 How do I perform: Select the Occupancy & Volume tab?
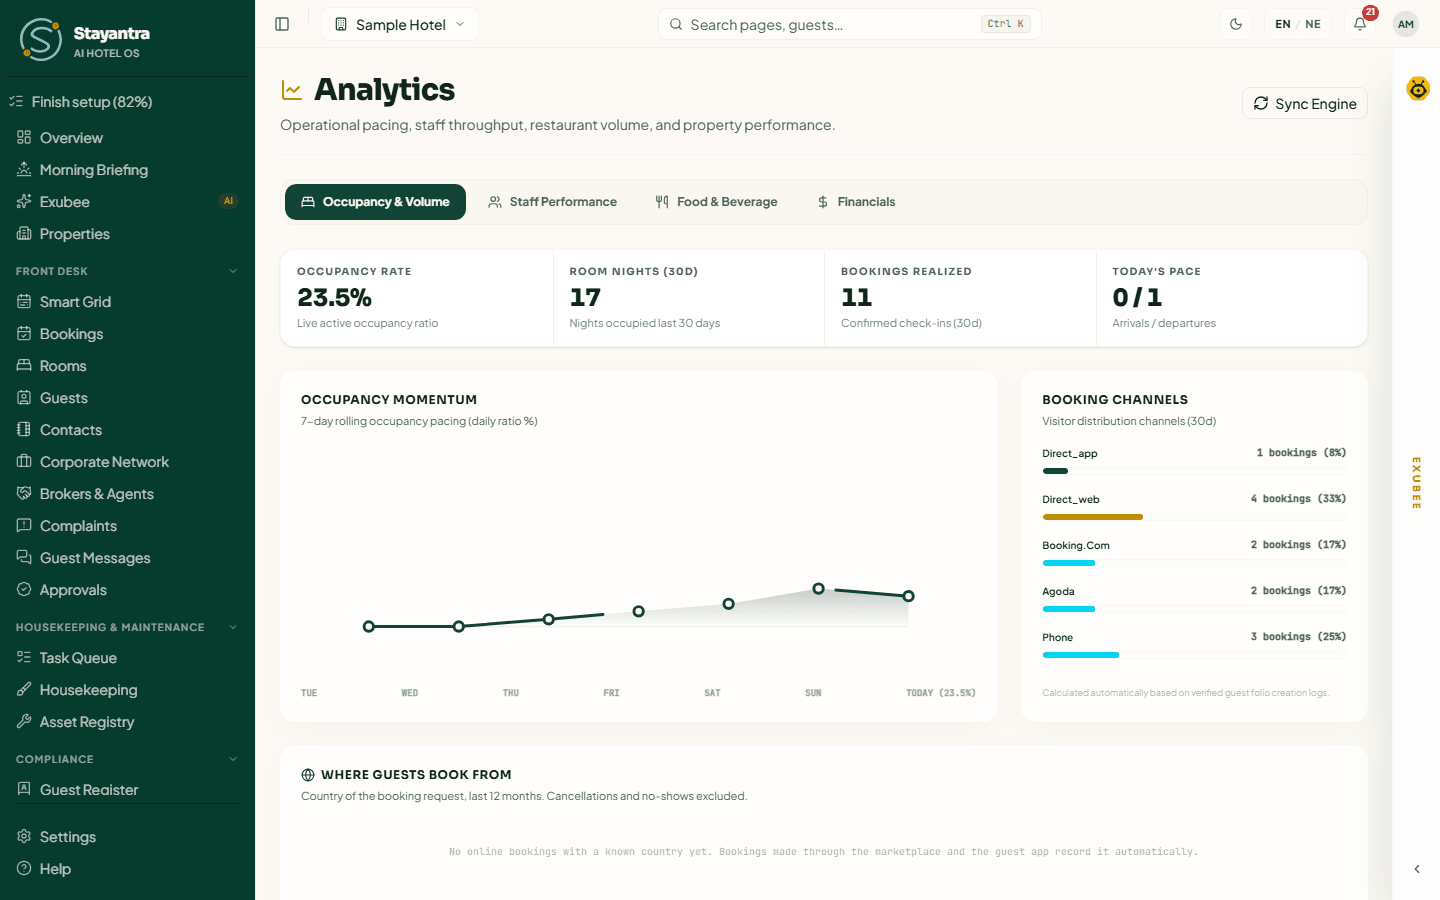pos(375,202)
